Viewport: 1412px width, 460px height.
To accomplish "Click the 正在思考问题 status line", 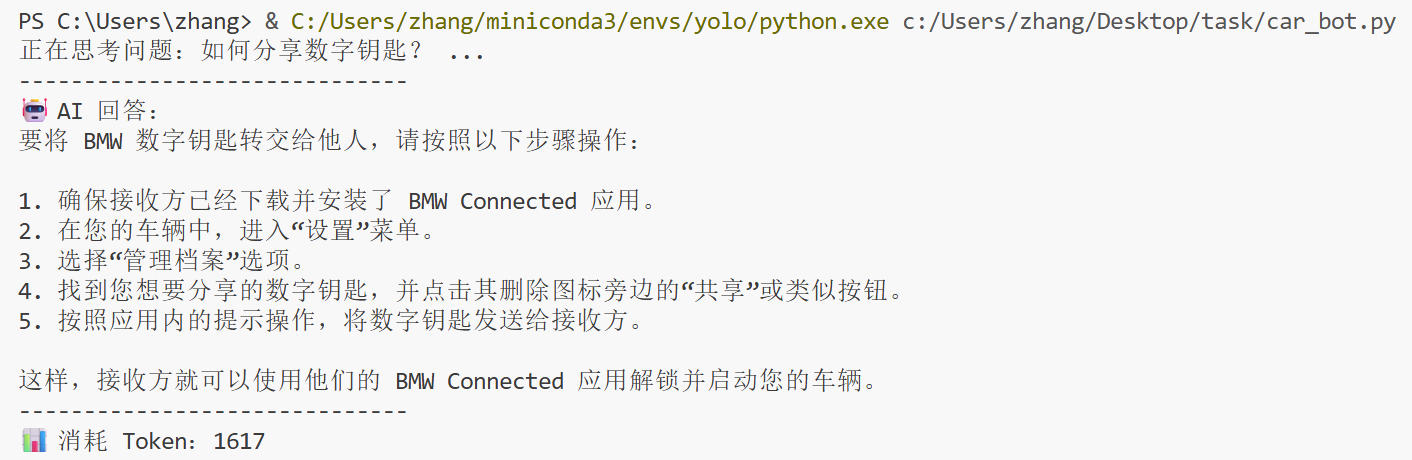I will [x=250, y=52].
